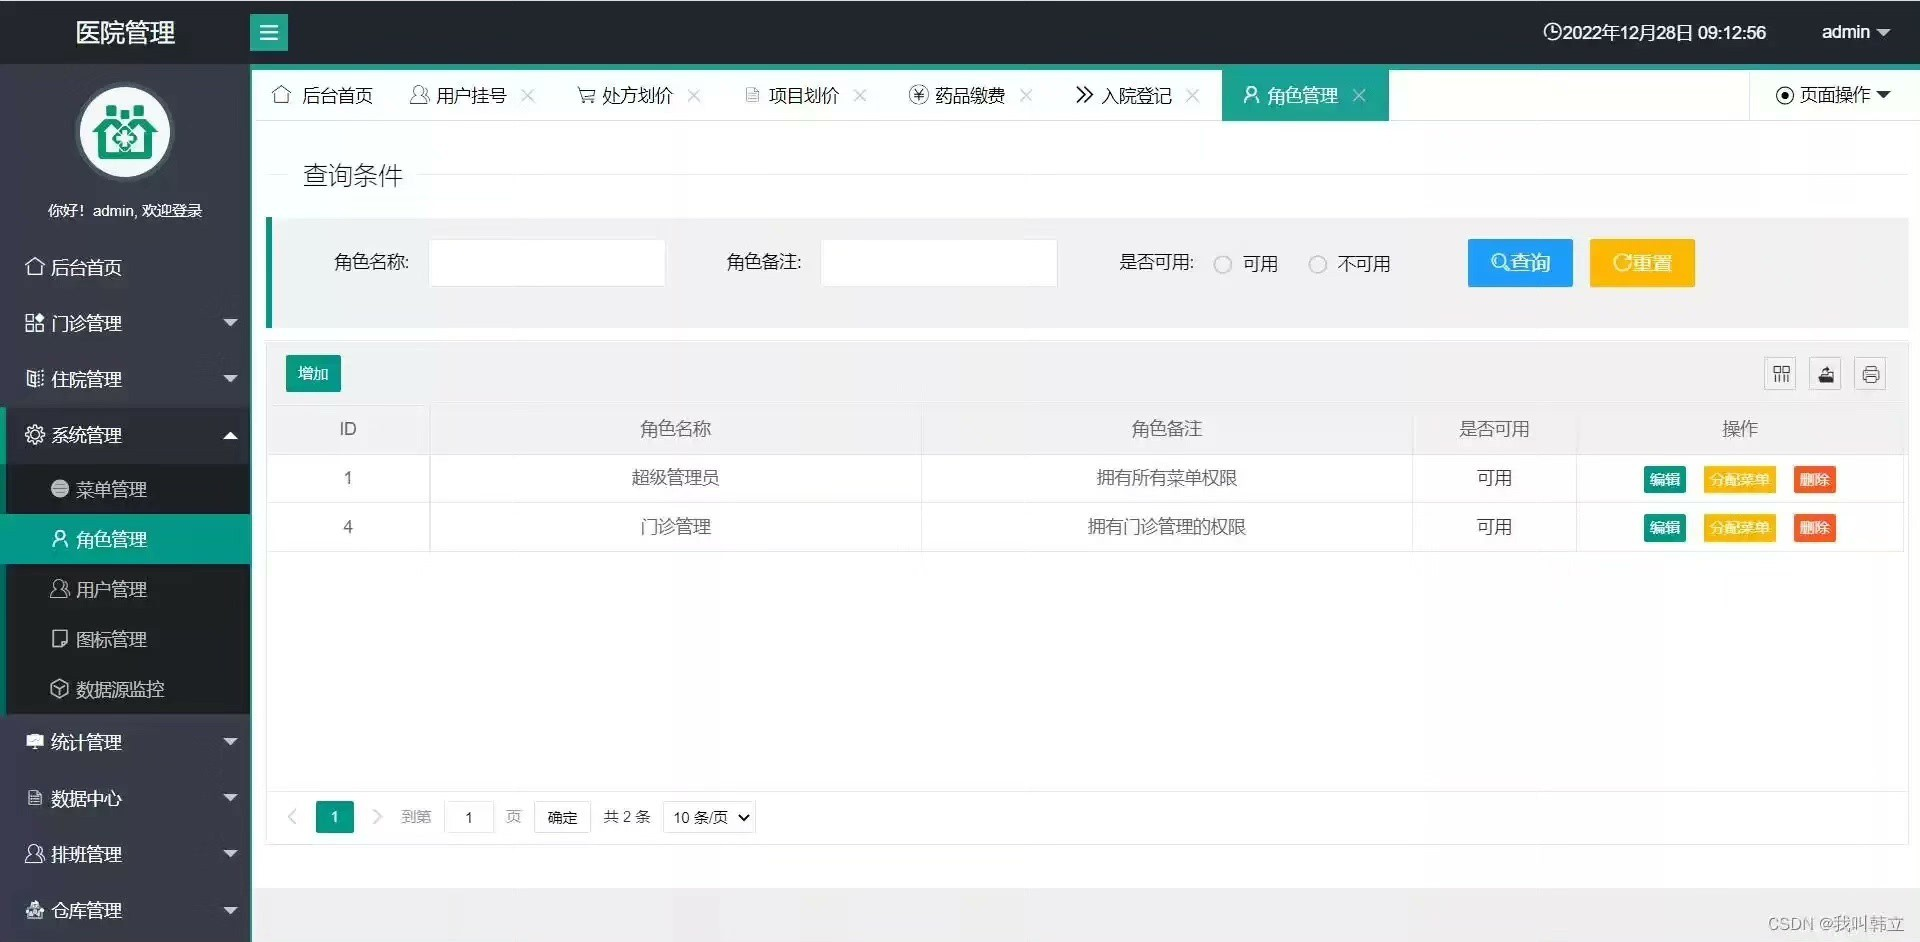Click the yellow 重置 button
This screenshot has width=1920, height=942.
click(1642, 263)
